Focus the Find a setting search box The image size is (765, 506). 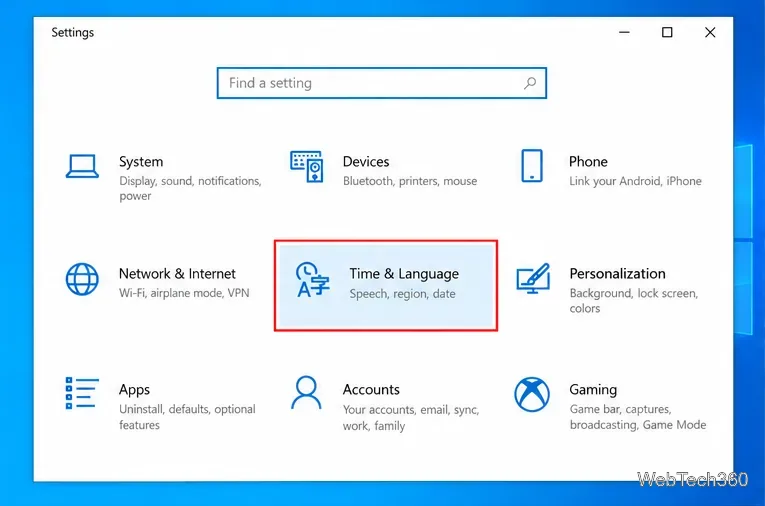382,83
